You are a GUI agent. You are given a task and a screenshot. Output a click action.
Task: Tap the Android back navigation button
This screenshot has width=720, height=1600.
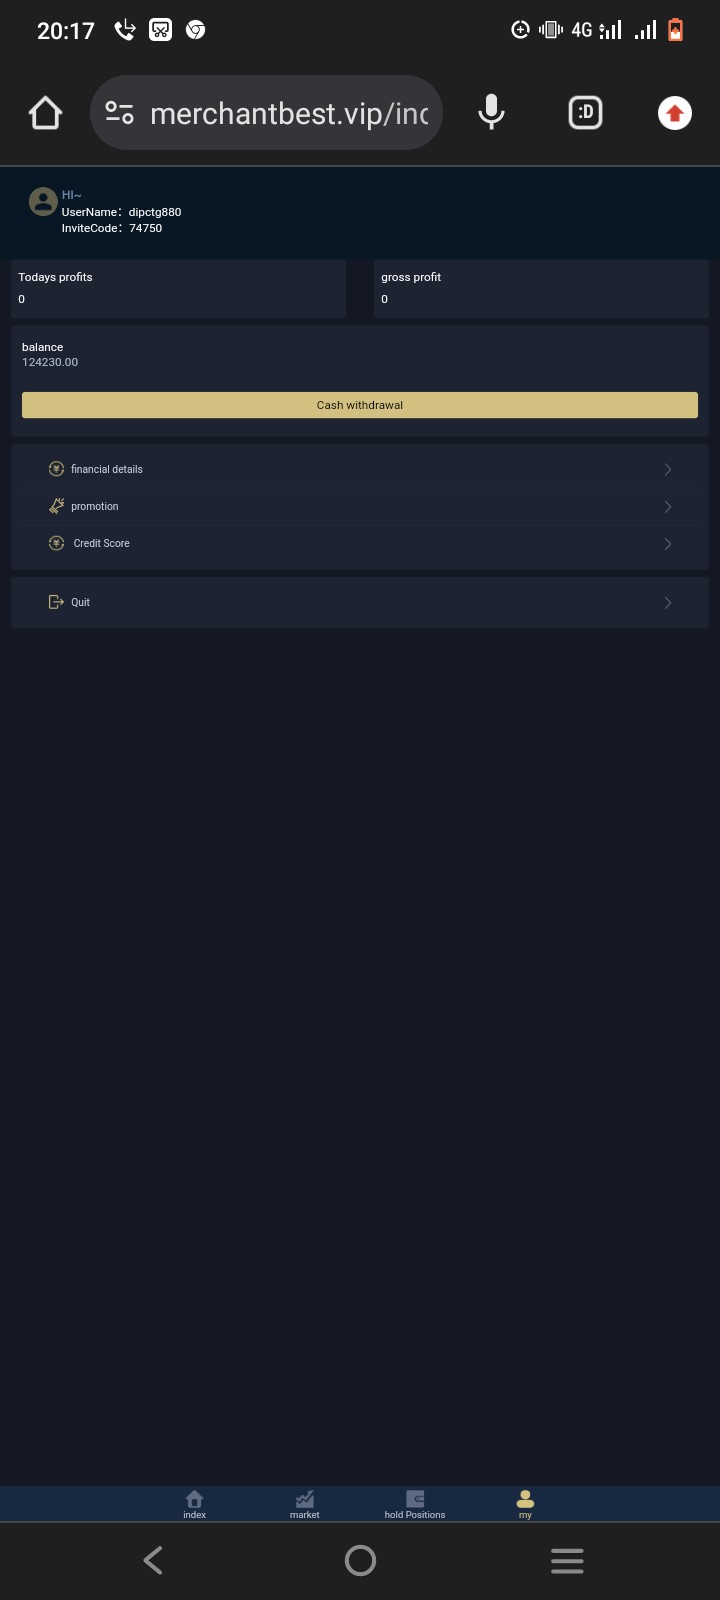click(x=153, y=1560)
